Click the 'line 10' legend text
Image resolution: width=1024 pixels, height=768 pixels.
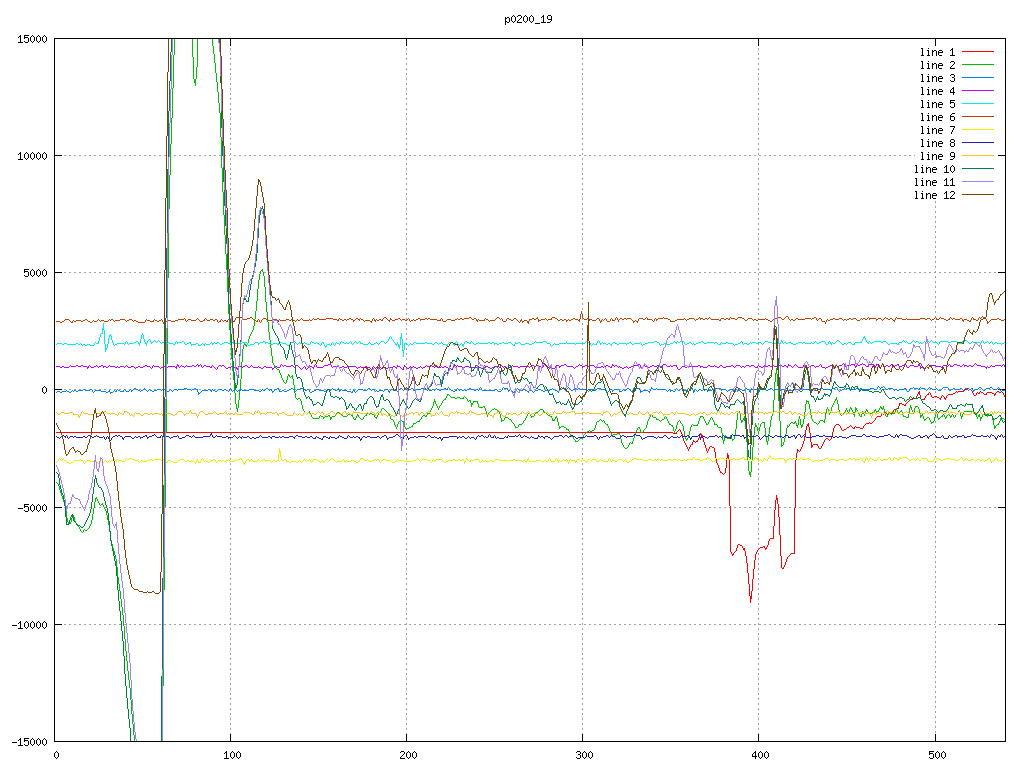click(x=934, y=169)
